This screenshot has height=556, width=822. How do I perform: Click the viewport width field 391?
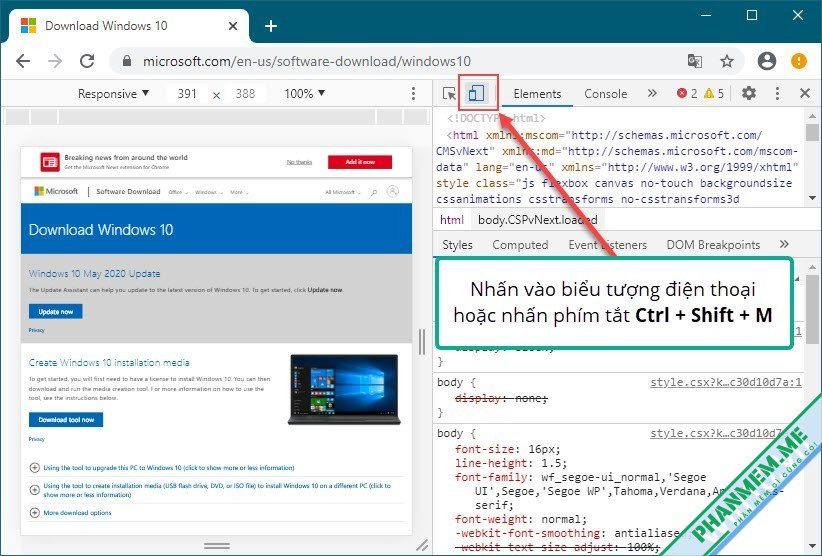pyautogui.click(x=187, y=94)
